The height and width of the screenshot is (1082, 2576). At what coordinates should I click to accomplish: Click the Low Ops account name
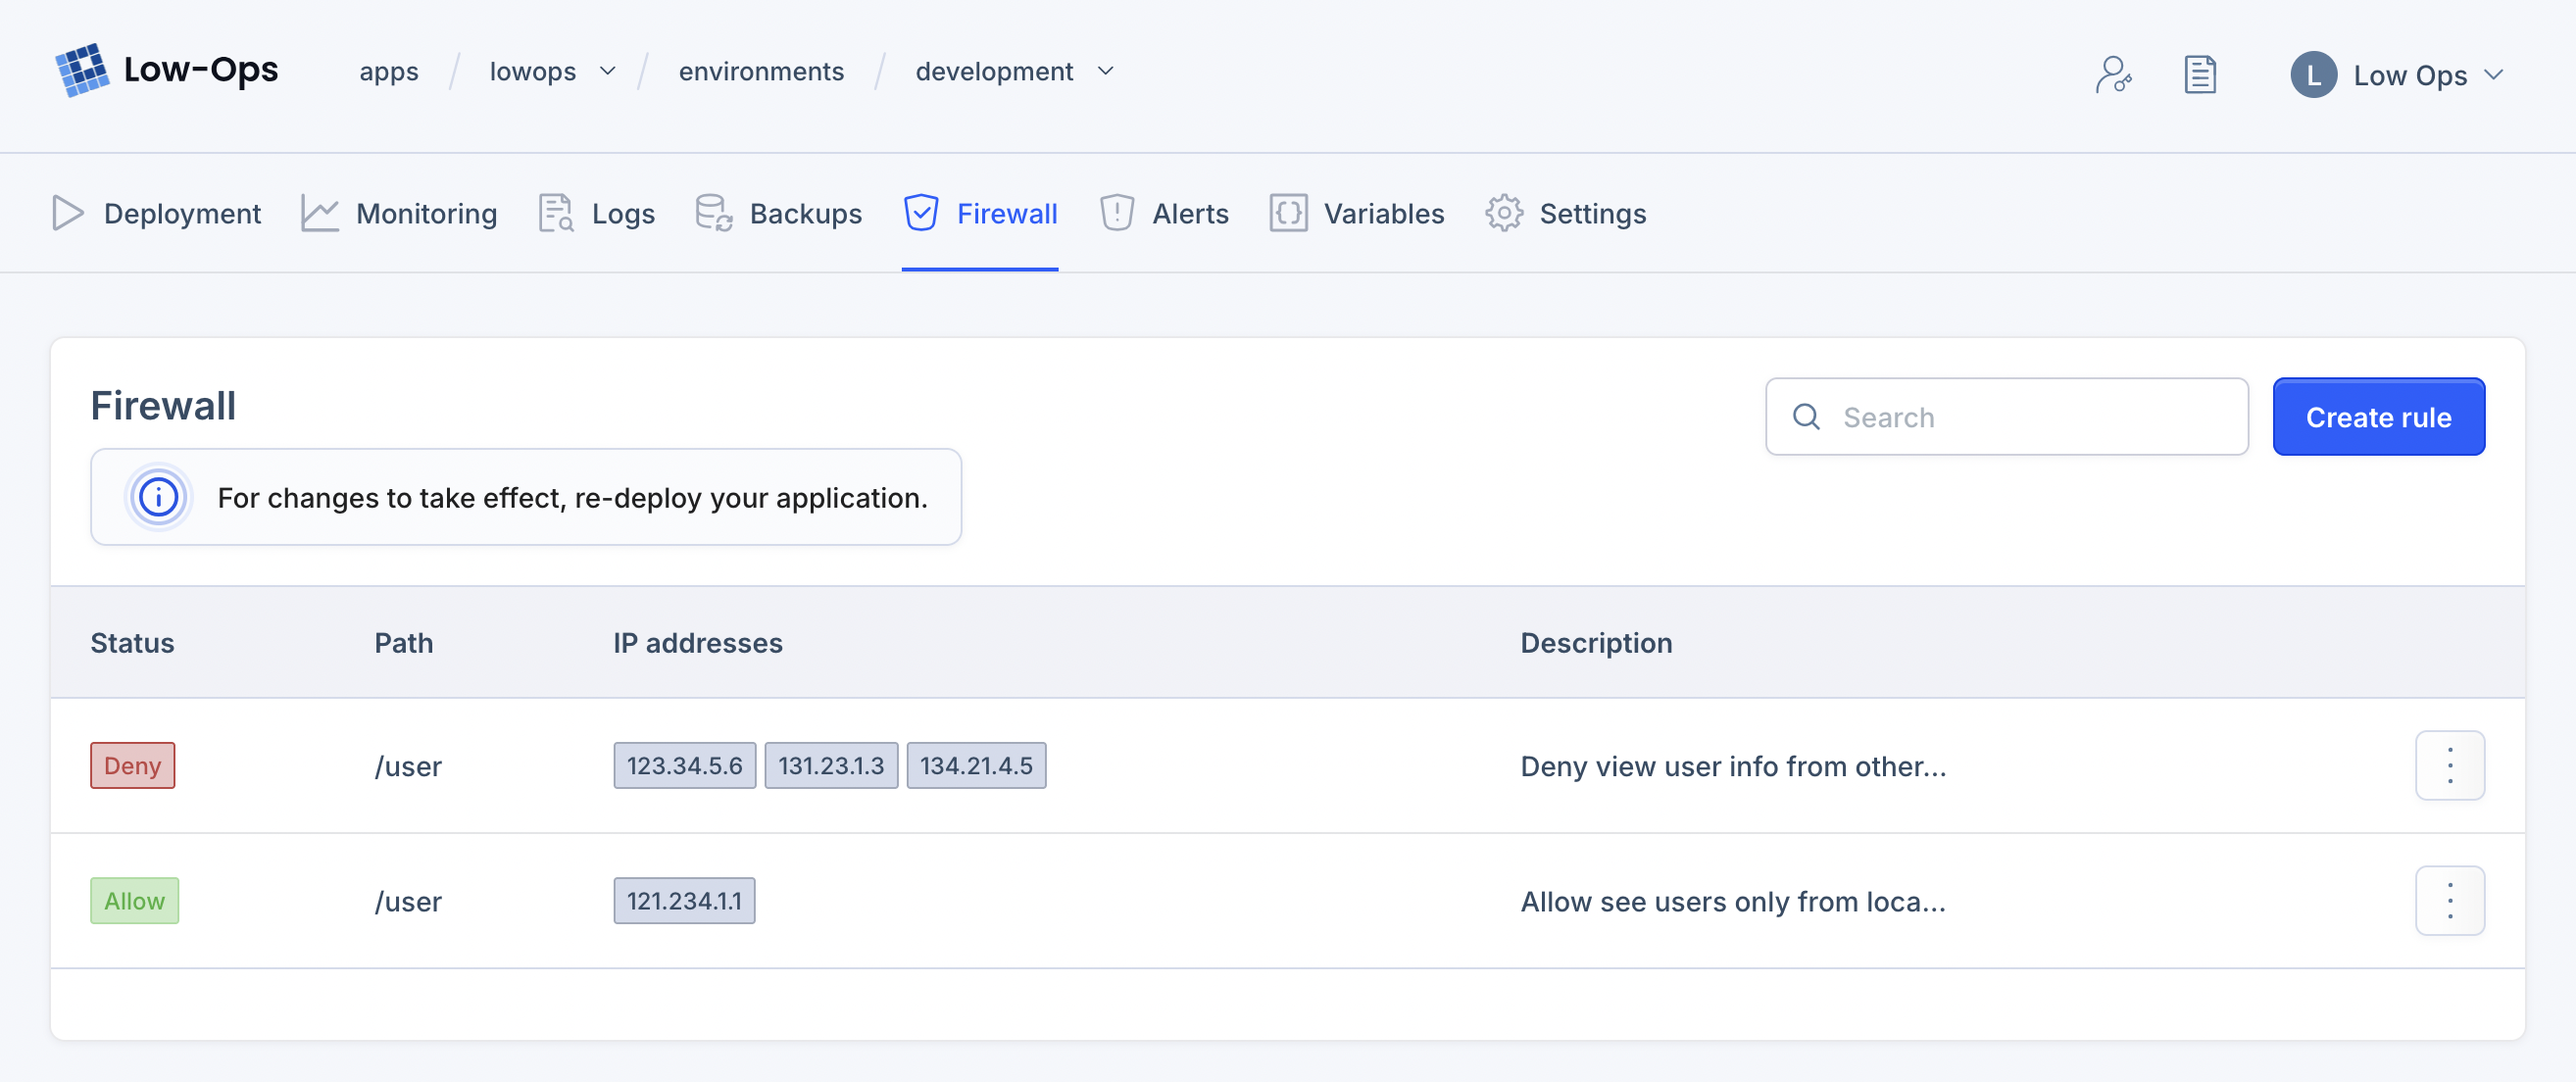point(2410,75)
